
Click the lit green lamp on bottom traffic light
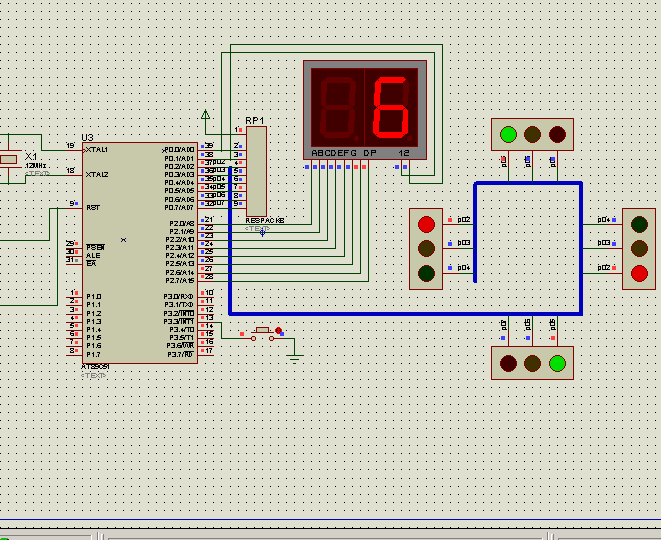click(x=557, y=363)
